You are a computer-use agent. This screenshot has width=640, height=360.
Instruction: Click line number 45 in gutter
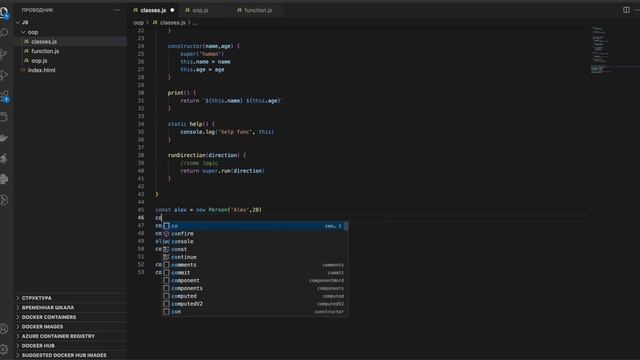coord(141,210)
